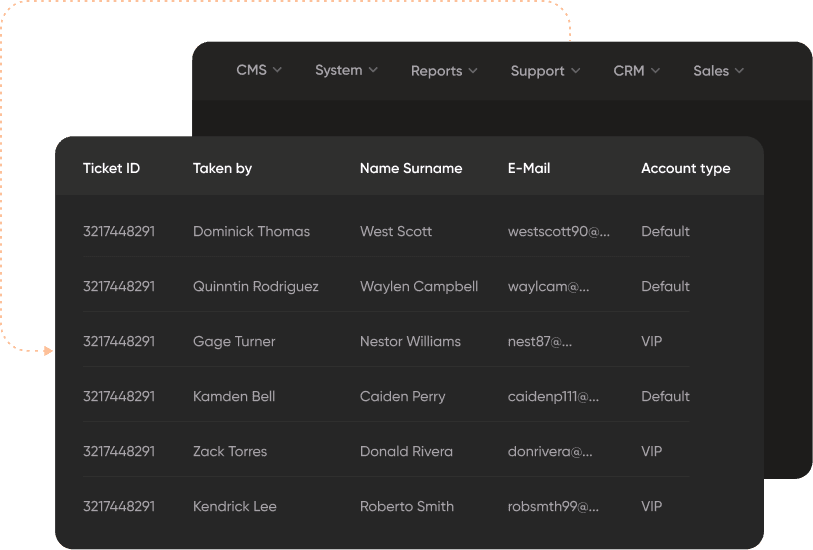Click the caidenp111@... email address

tap(553, 396)
